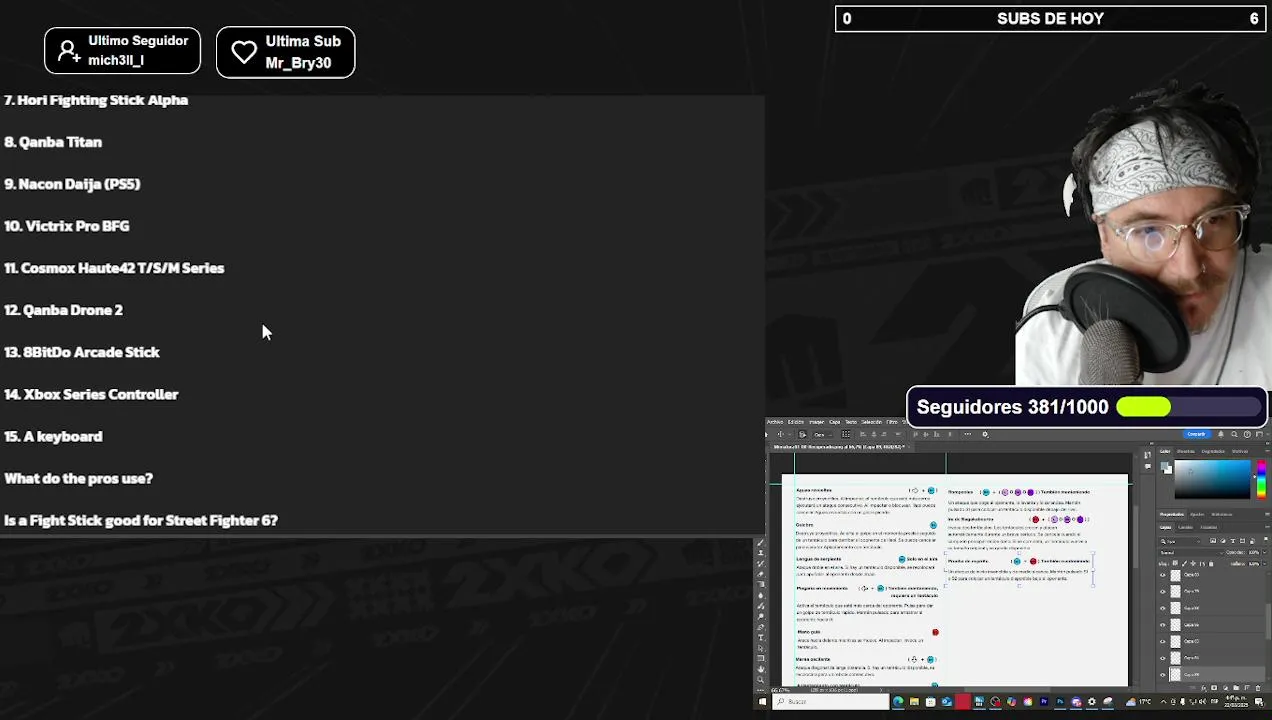Viewport: 1272px width, 720px height.
Task: Hide the topmost layer via eye icon
Action: tap(1163, 575)
